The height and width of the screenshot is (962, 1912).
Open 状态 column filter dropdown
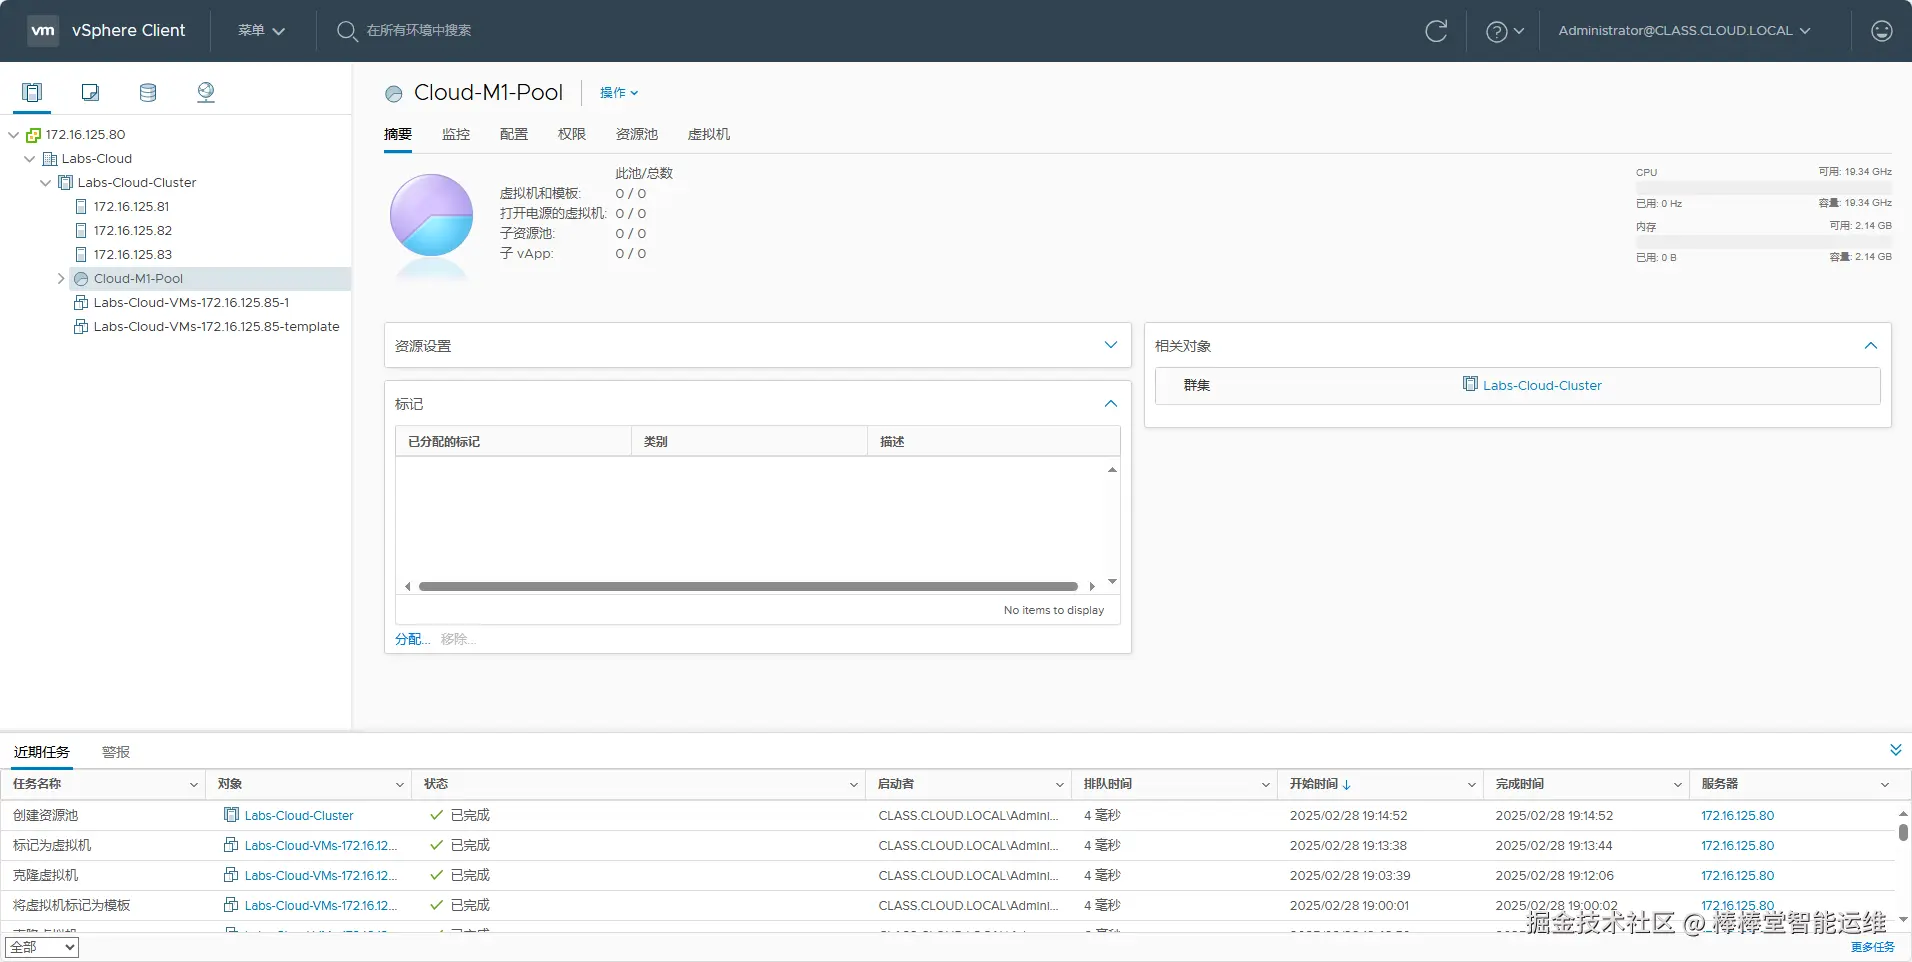click(854, 785)
